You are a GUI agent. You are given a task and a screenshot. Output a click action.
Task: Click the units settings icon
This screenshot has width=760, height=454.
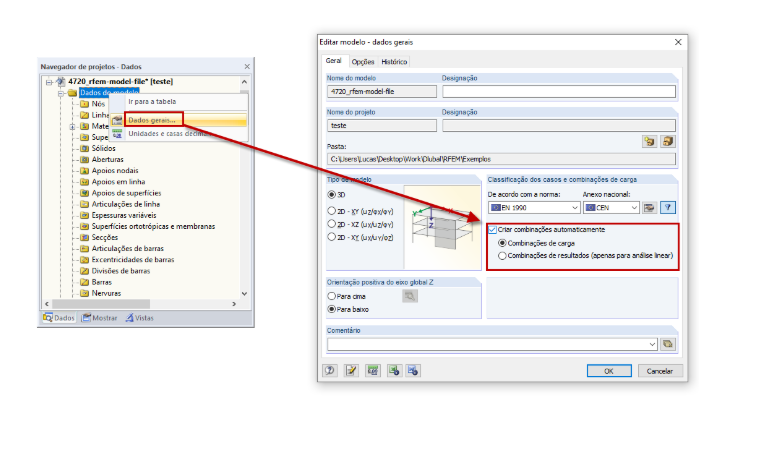click(373, 371)
